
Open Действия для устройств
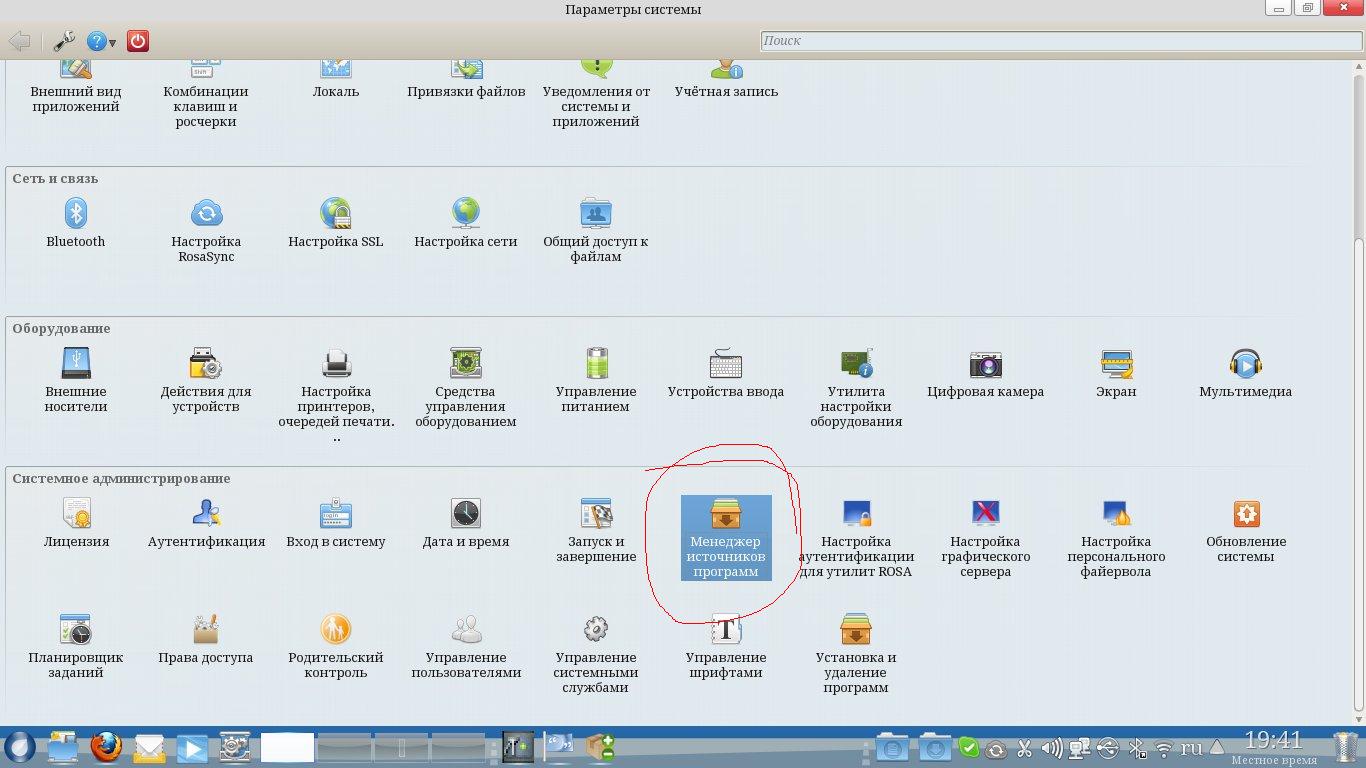pos(206,379)
